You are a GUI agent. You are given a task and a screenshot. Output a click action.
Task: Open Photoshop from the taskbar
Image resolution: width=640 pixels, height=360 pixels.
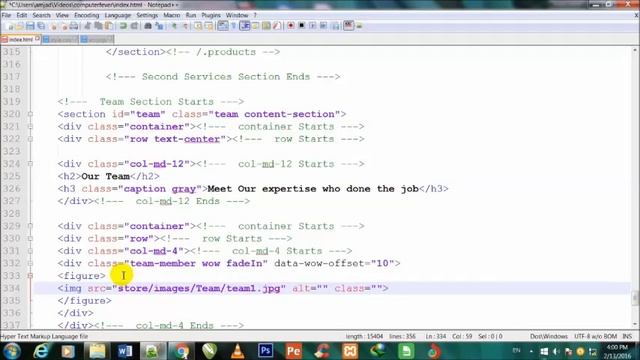[265, 351]
